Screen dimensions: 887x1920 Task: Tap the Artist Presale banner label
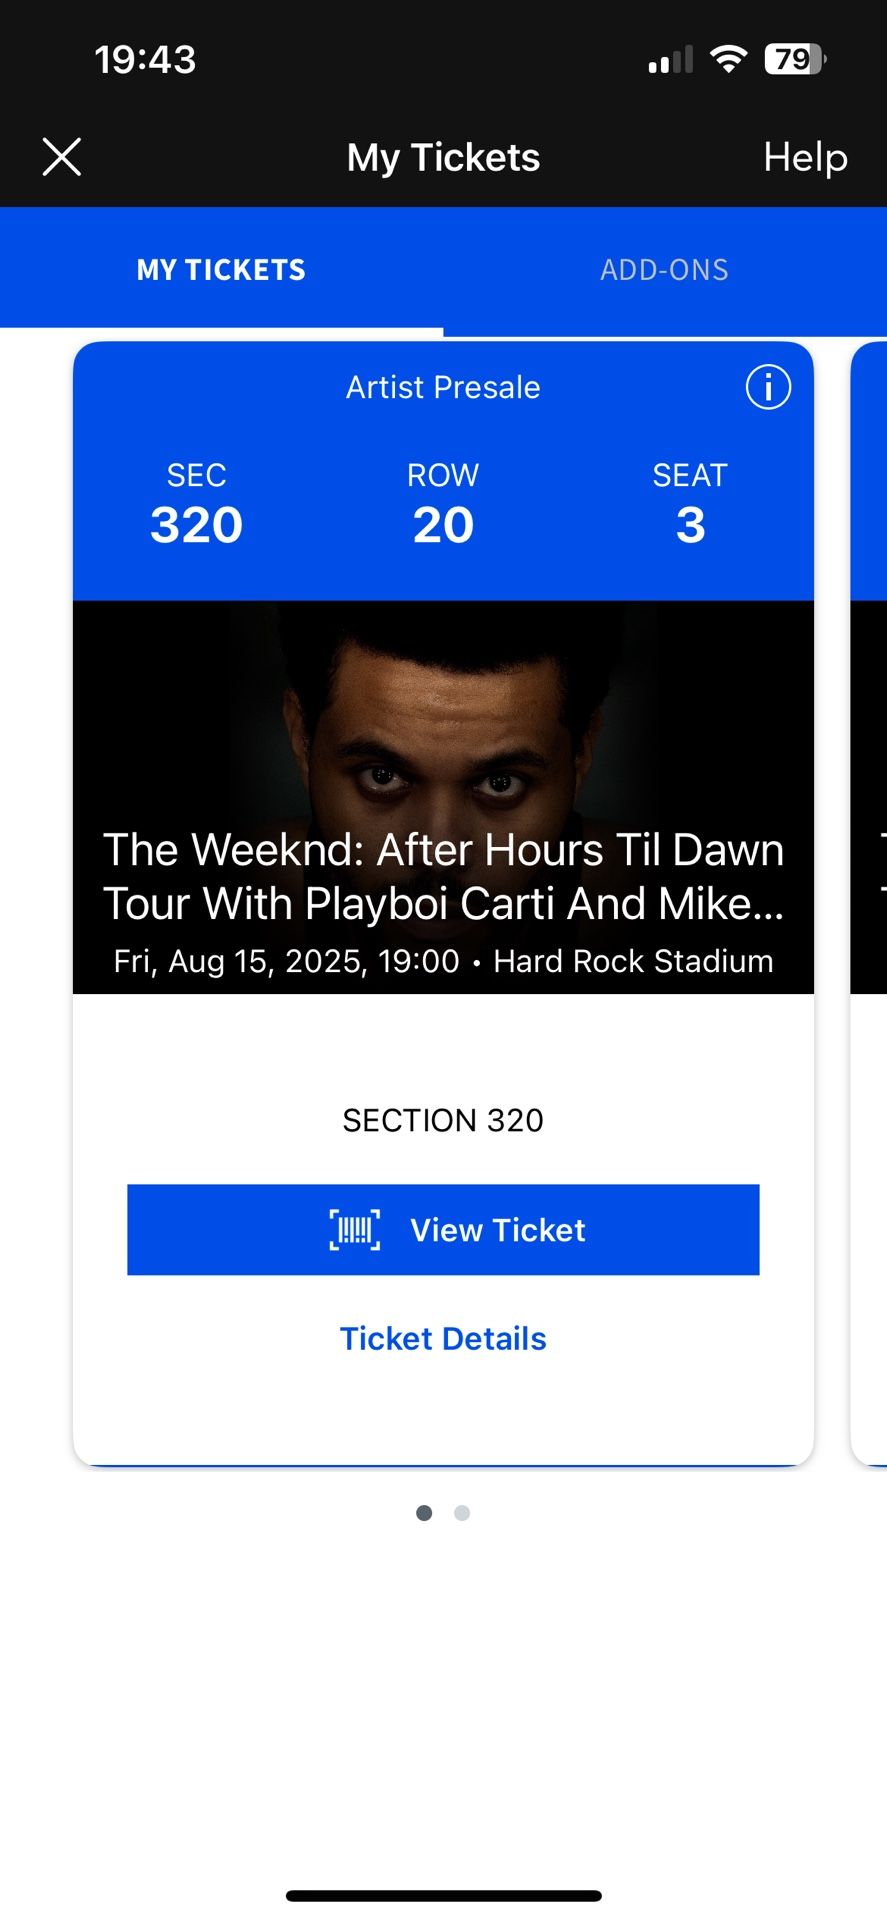[443, 387]
